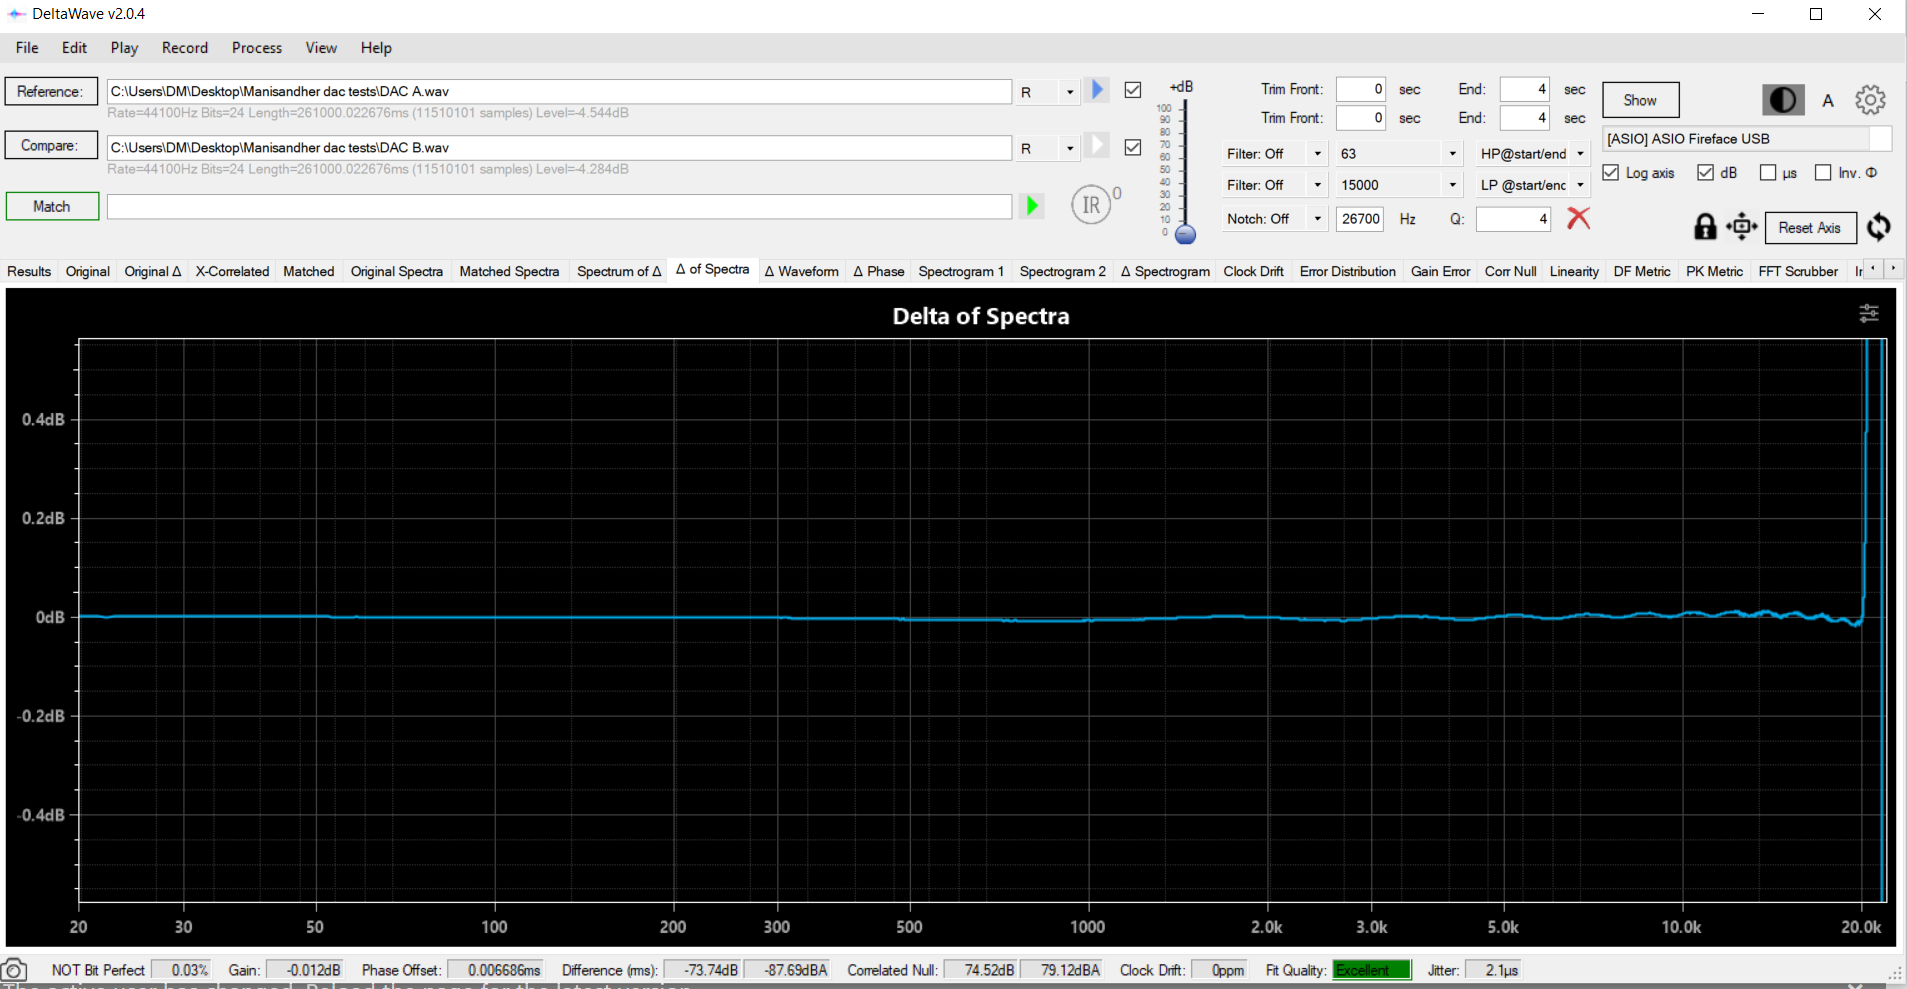Open Reference channel R dropdown
This screenshot has width=1907, height=989.
coord(1070,92)
